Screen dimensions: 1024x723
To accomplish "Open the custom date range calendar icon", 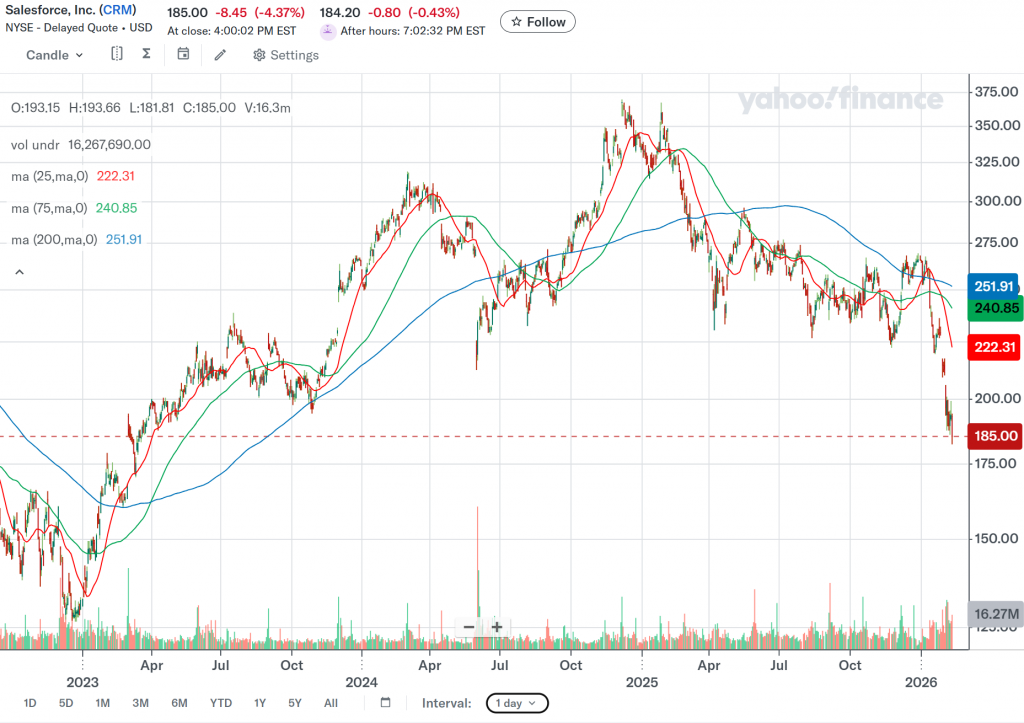I will click(x=386, y=703).
